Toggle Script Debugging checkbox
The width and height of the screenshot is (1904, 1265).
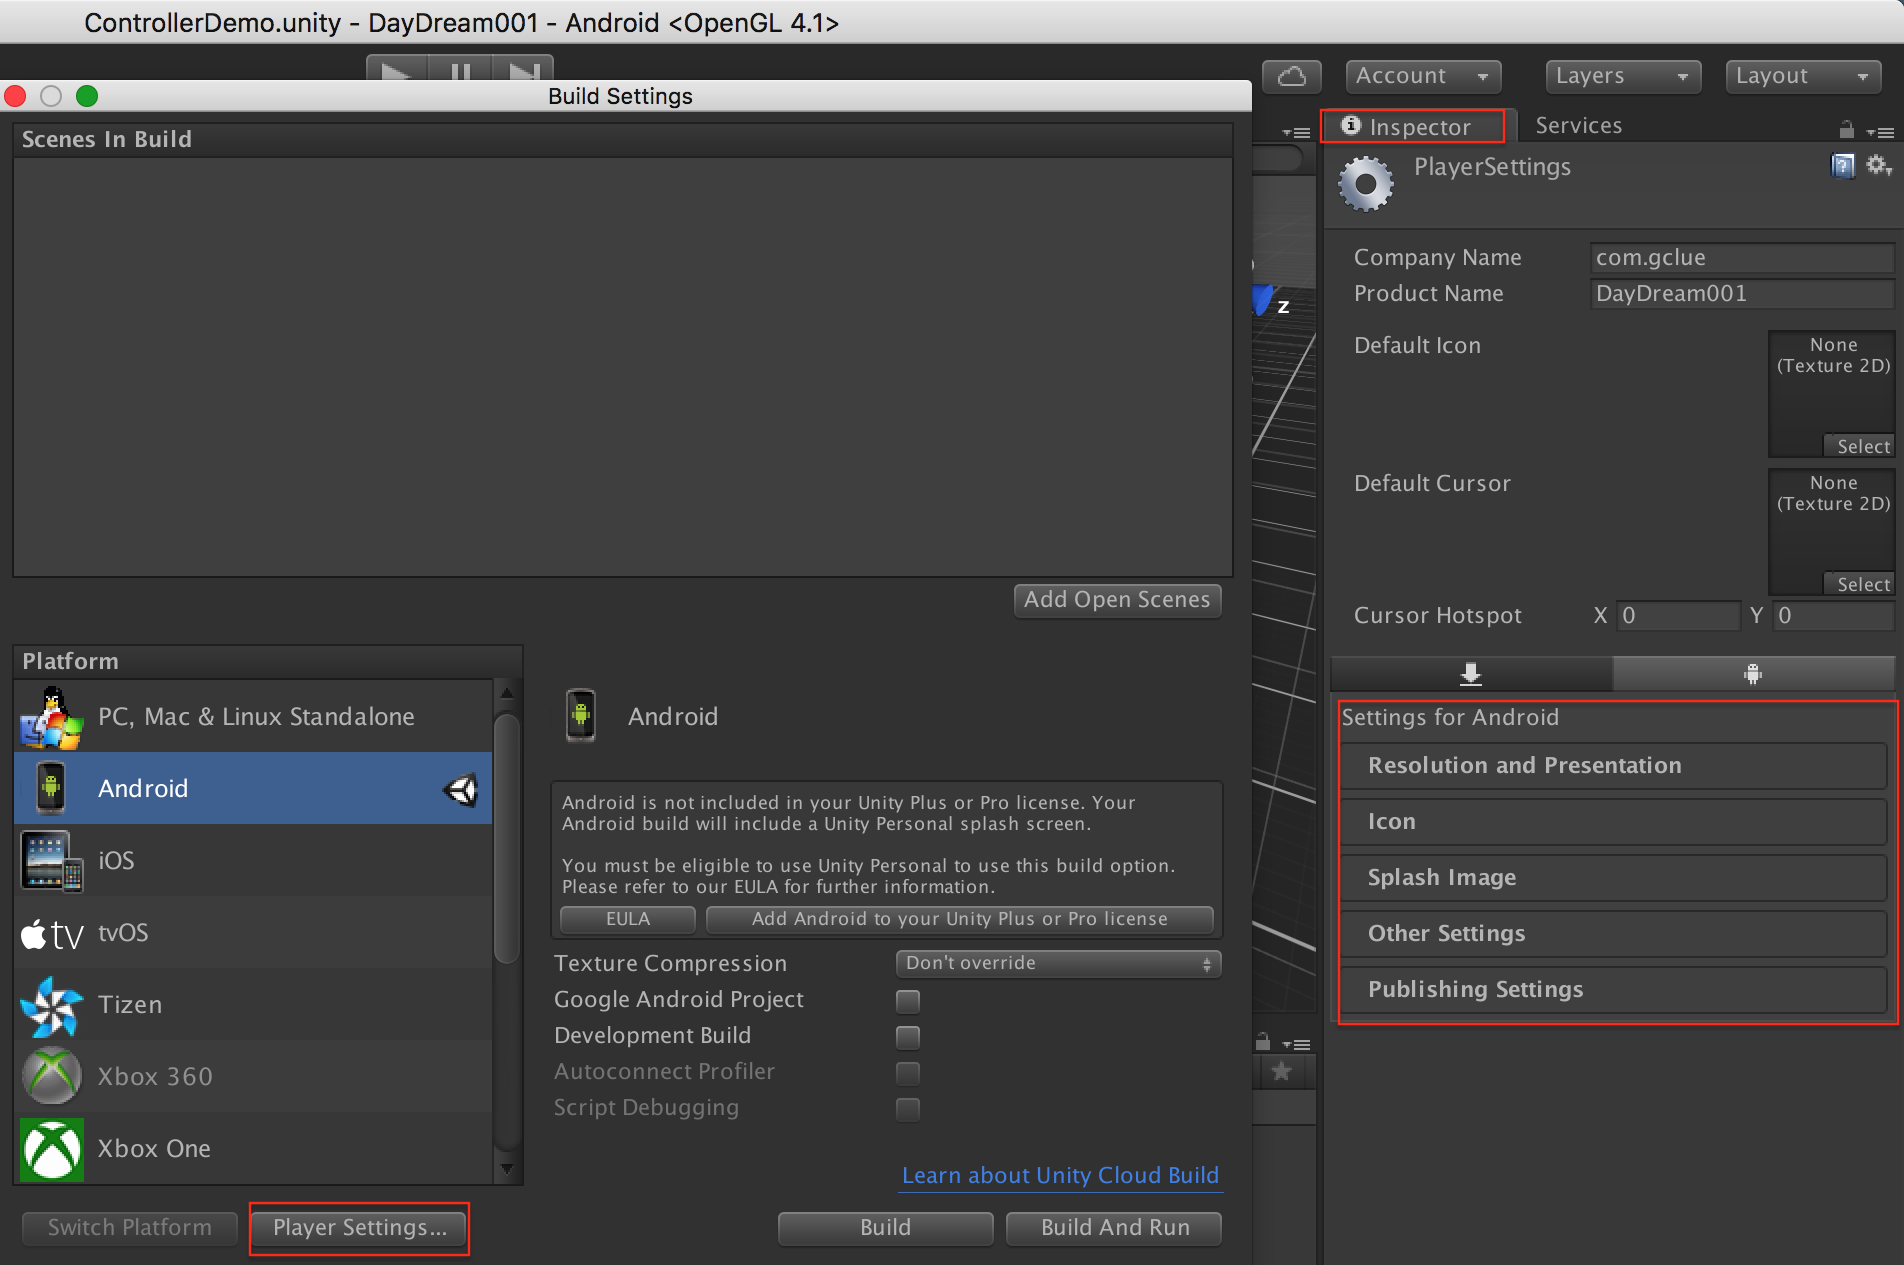coord(908,1109)
